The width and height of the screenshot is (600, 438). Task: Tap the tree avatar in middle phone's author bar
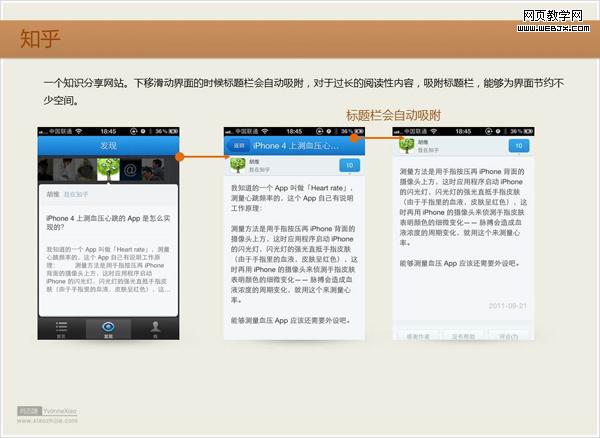pos(240,165)
